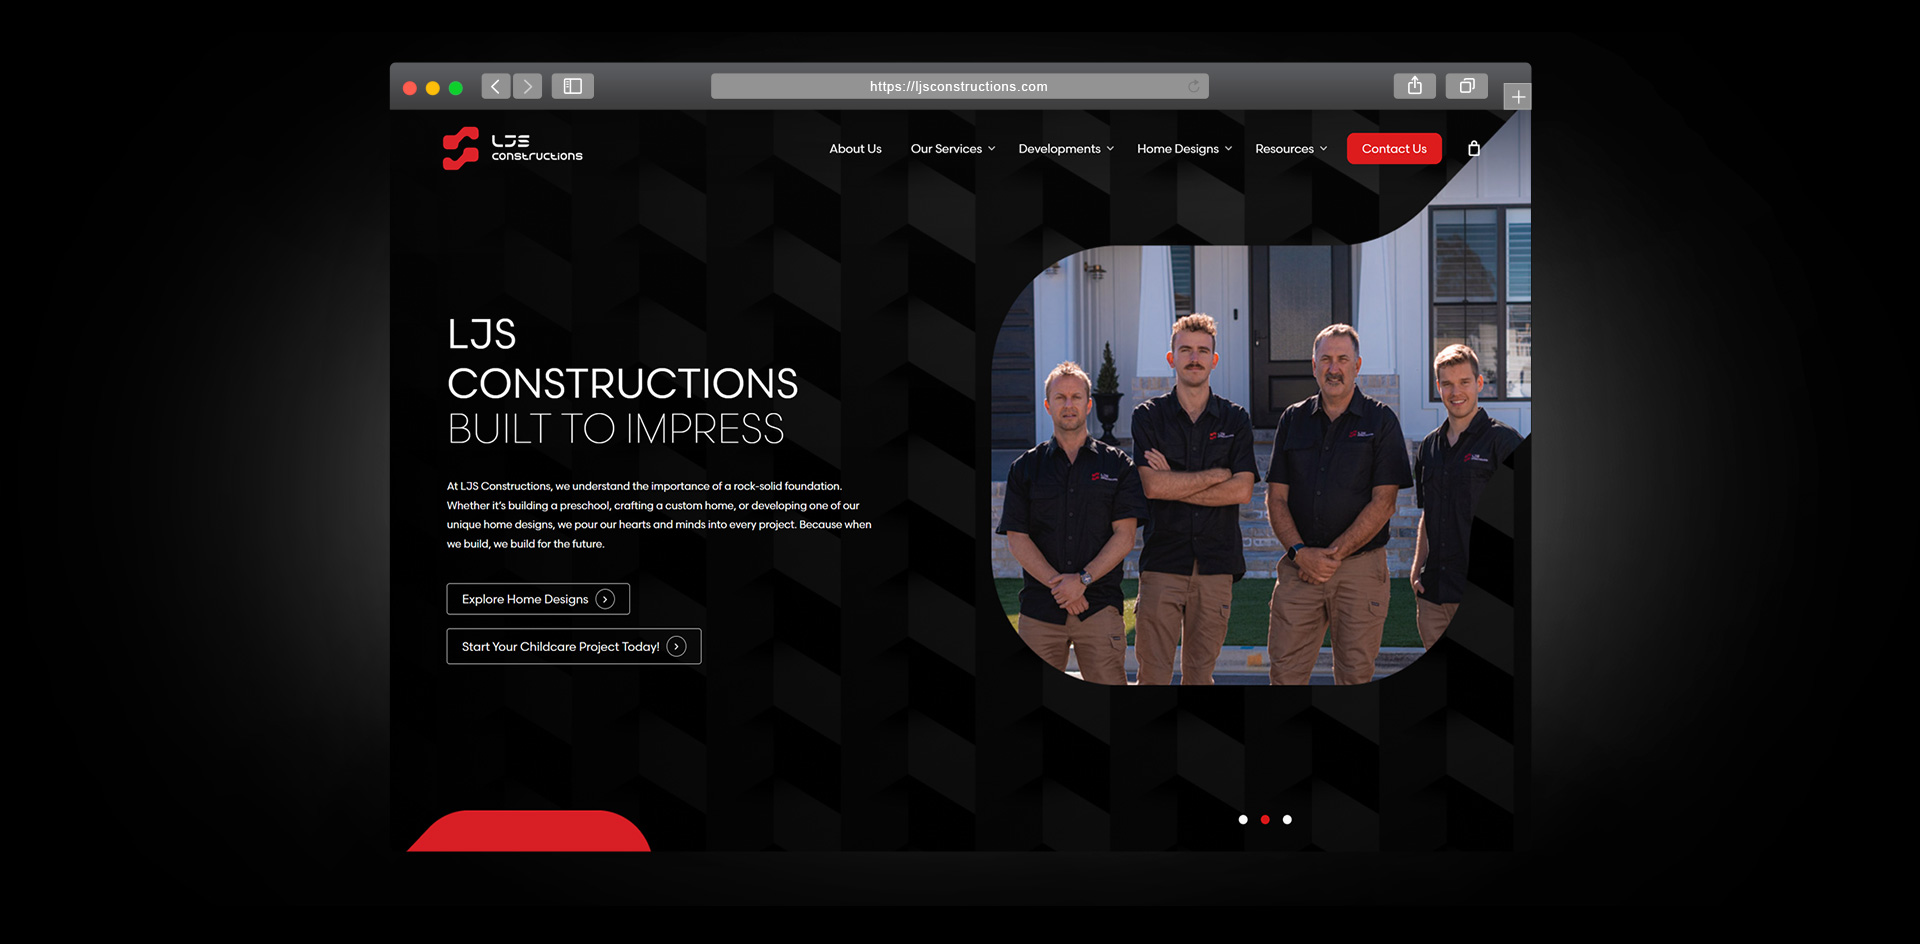Image resolution: width=1920 pixels, height=944 pixels.
Task: Open the browser share icon
Action: (x=1414, y=86)
